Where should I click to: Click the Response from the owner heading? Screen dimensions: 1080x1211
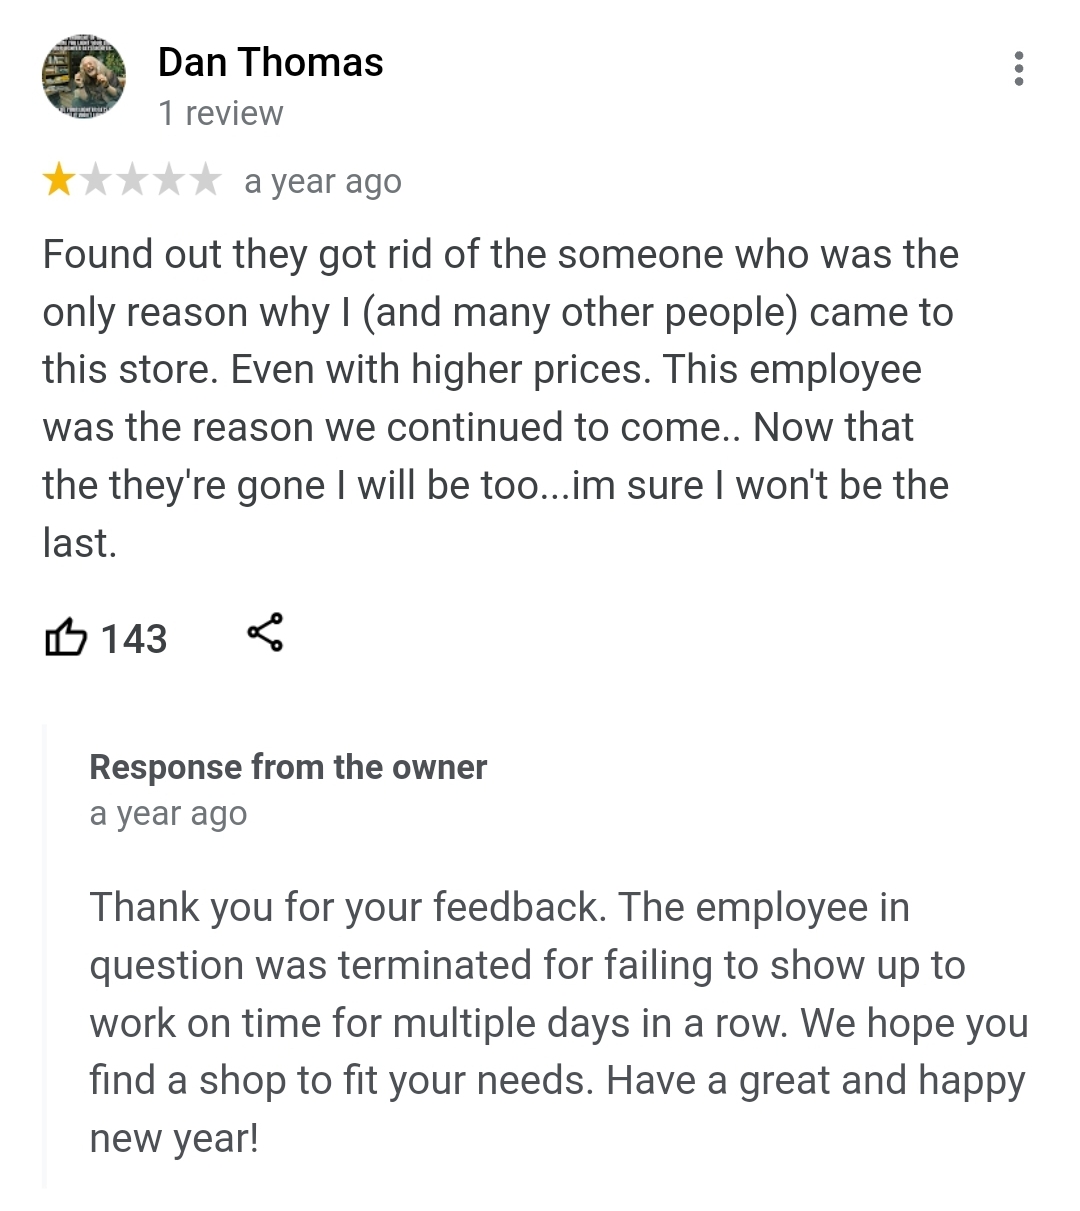[x=288, y=767]
